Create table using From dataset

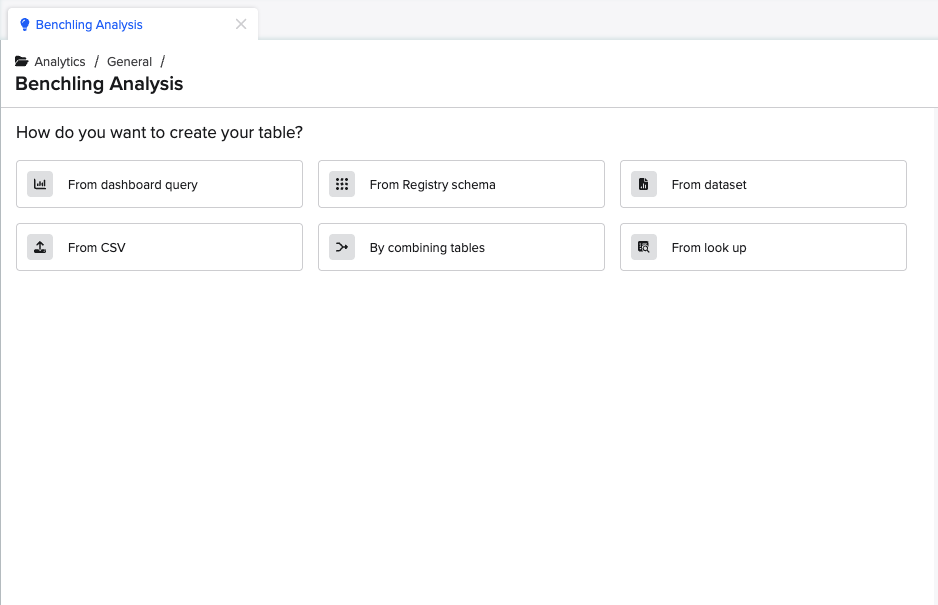(763, 184)
